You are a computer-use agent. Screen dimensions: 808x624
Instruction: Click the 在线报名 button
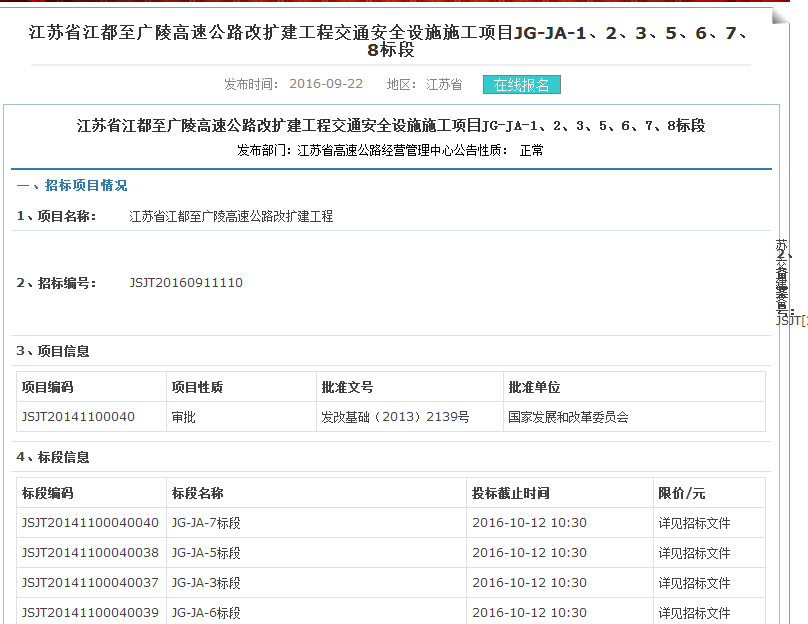click(x=521, y=85)
